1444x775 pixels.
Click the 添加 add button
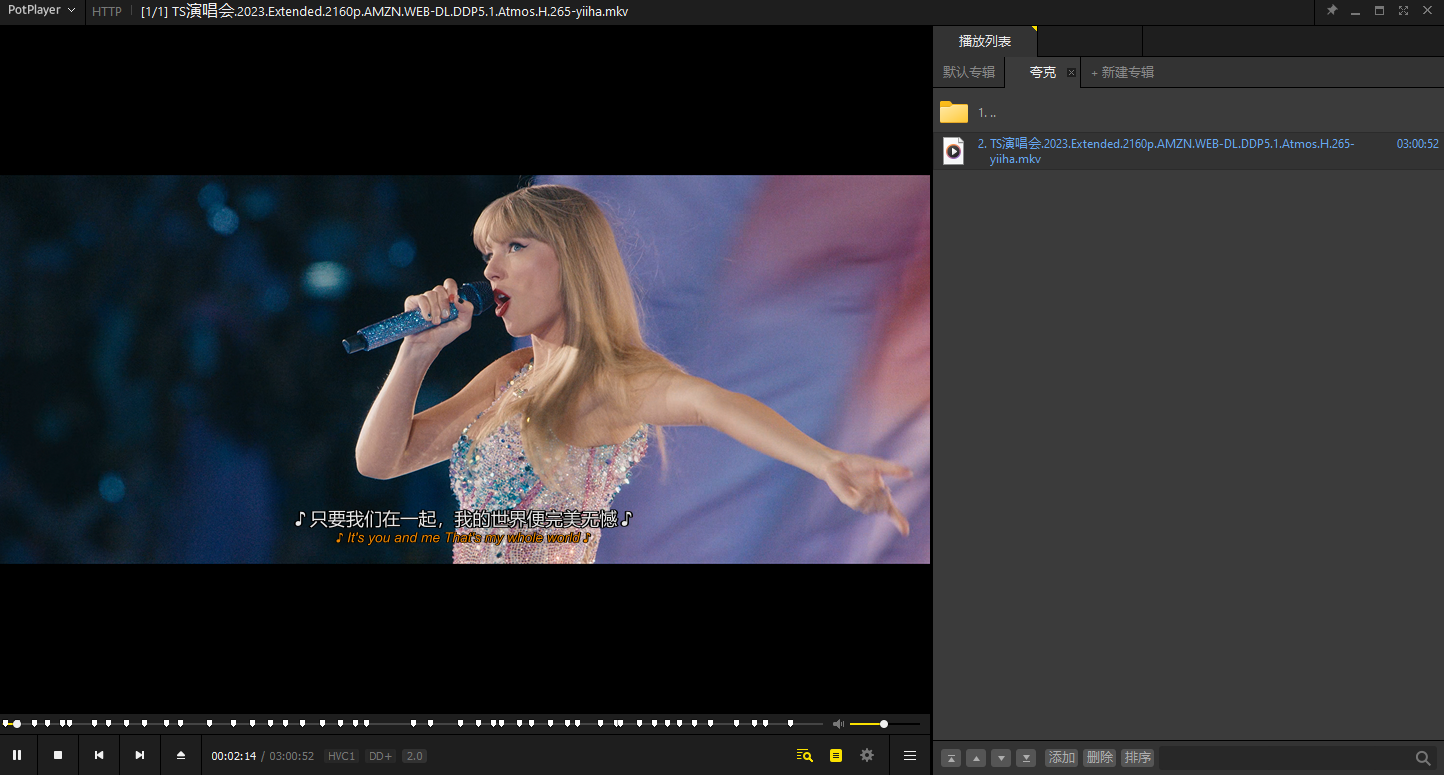(1061, 758)
